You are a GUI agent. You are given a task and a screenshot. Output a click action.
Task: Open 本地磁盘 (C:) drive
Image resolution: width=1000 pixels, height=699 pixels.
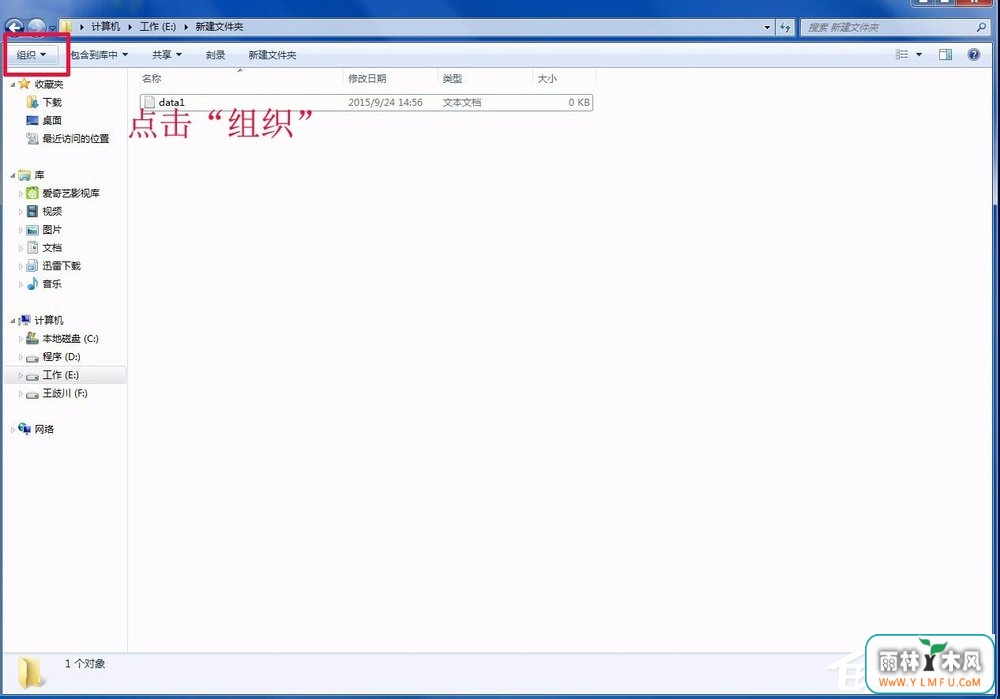(x=70, y=339)
